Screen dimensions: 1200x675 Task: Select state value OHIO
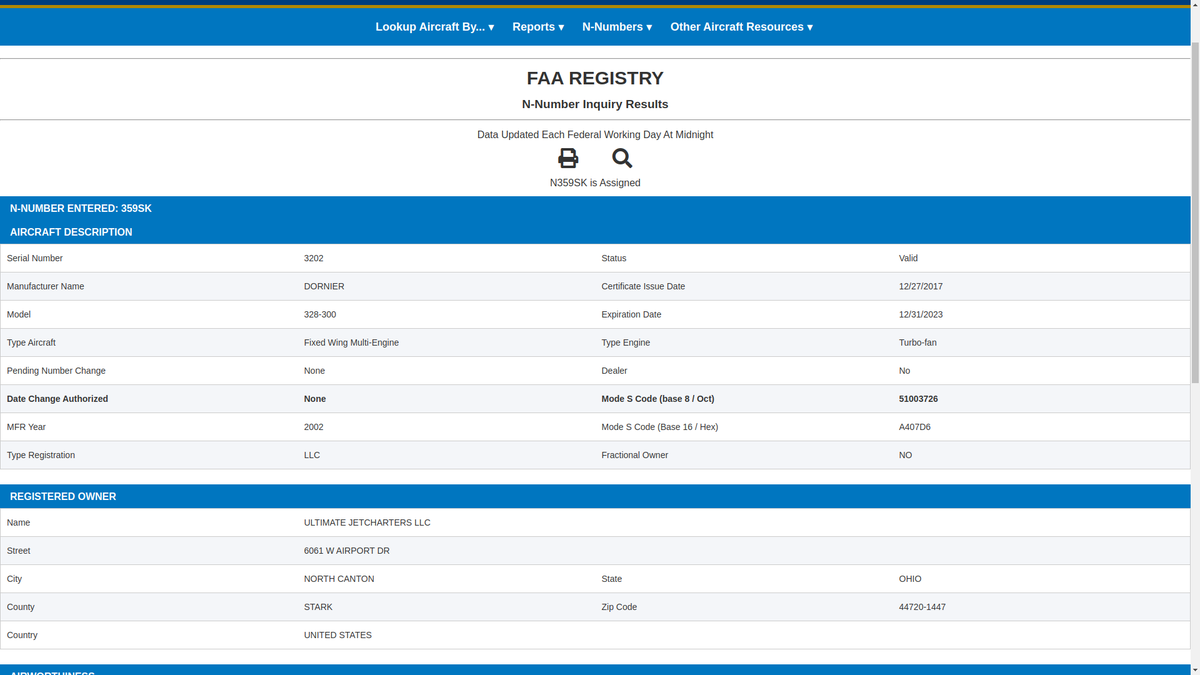(910, 579)
